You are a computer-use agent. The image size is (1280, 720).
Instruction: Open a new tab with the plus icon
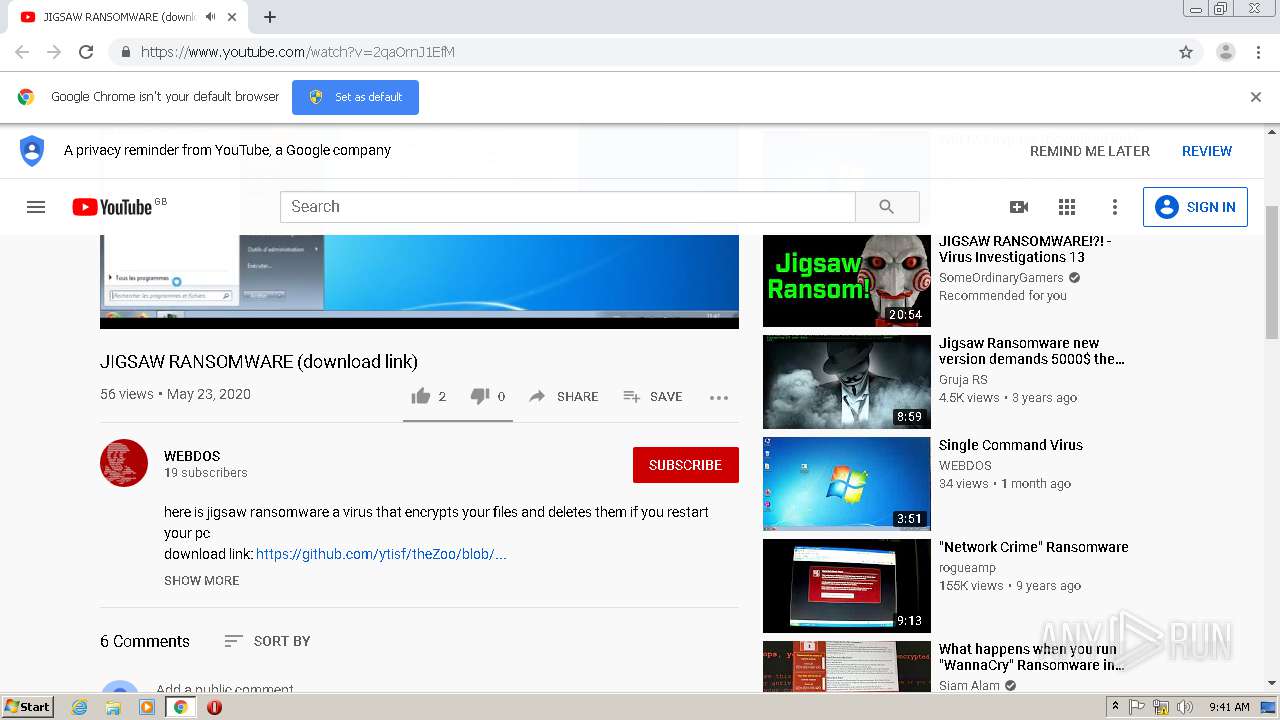click(x=270, y=17)
